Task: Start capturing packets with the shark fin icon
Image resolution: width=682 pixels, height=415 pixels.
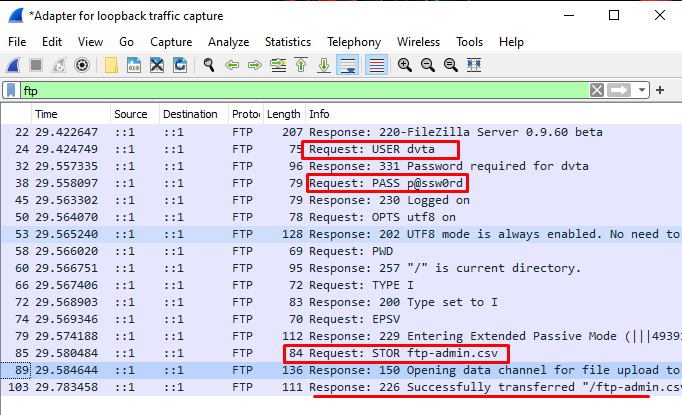Action: (13, 65)
